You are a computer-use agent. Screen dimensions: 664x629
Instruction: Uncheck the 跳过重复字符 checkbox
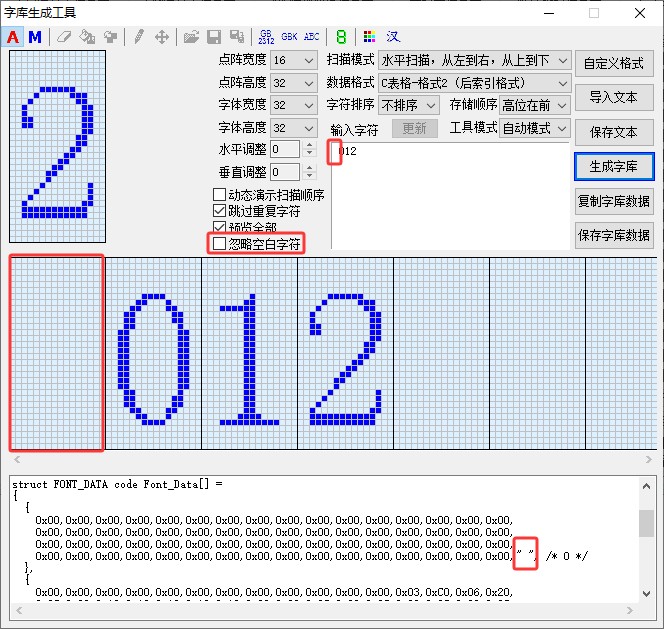pyautogui.click(x=220, y=212)
